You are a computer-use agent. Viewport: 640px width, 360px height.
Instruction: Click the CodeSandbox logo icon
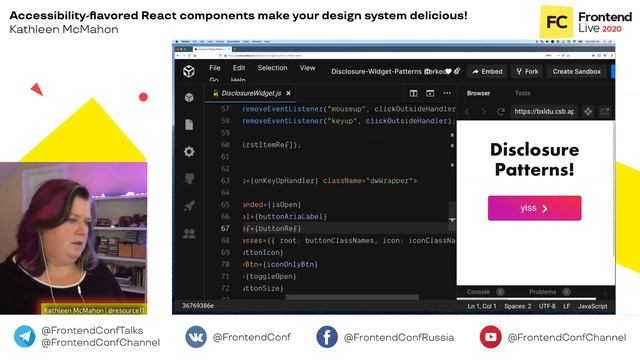189,71
